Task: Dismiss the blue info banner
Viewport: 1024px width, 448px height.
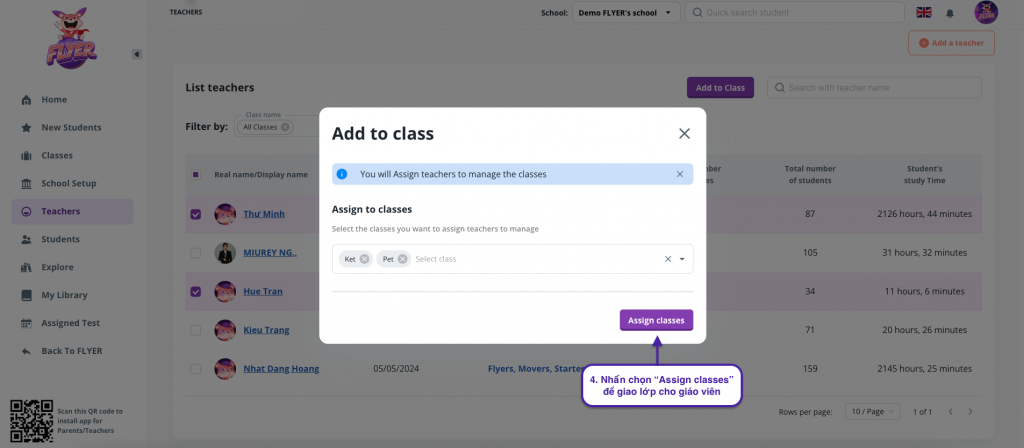Action: coord(679,174)
